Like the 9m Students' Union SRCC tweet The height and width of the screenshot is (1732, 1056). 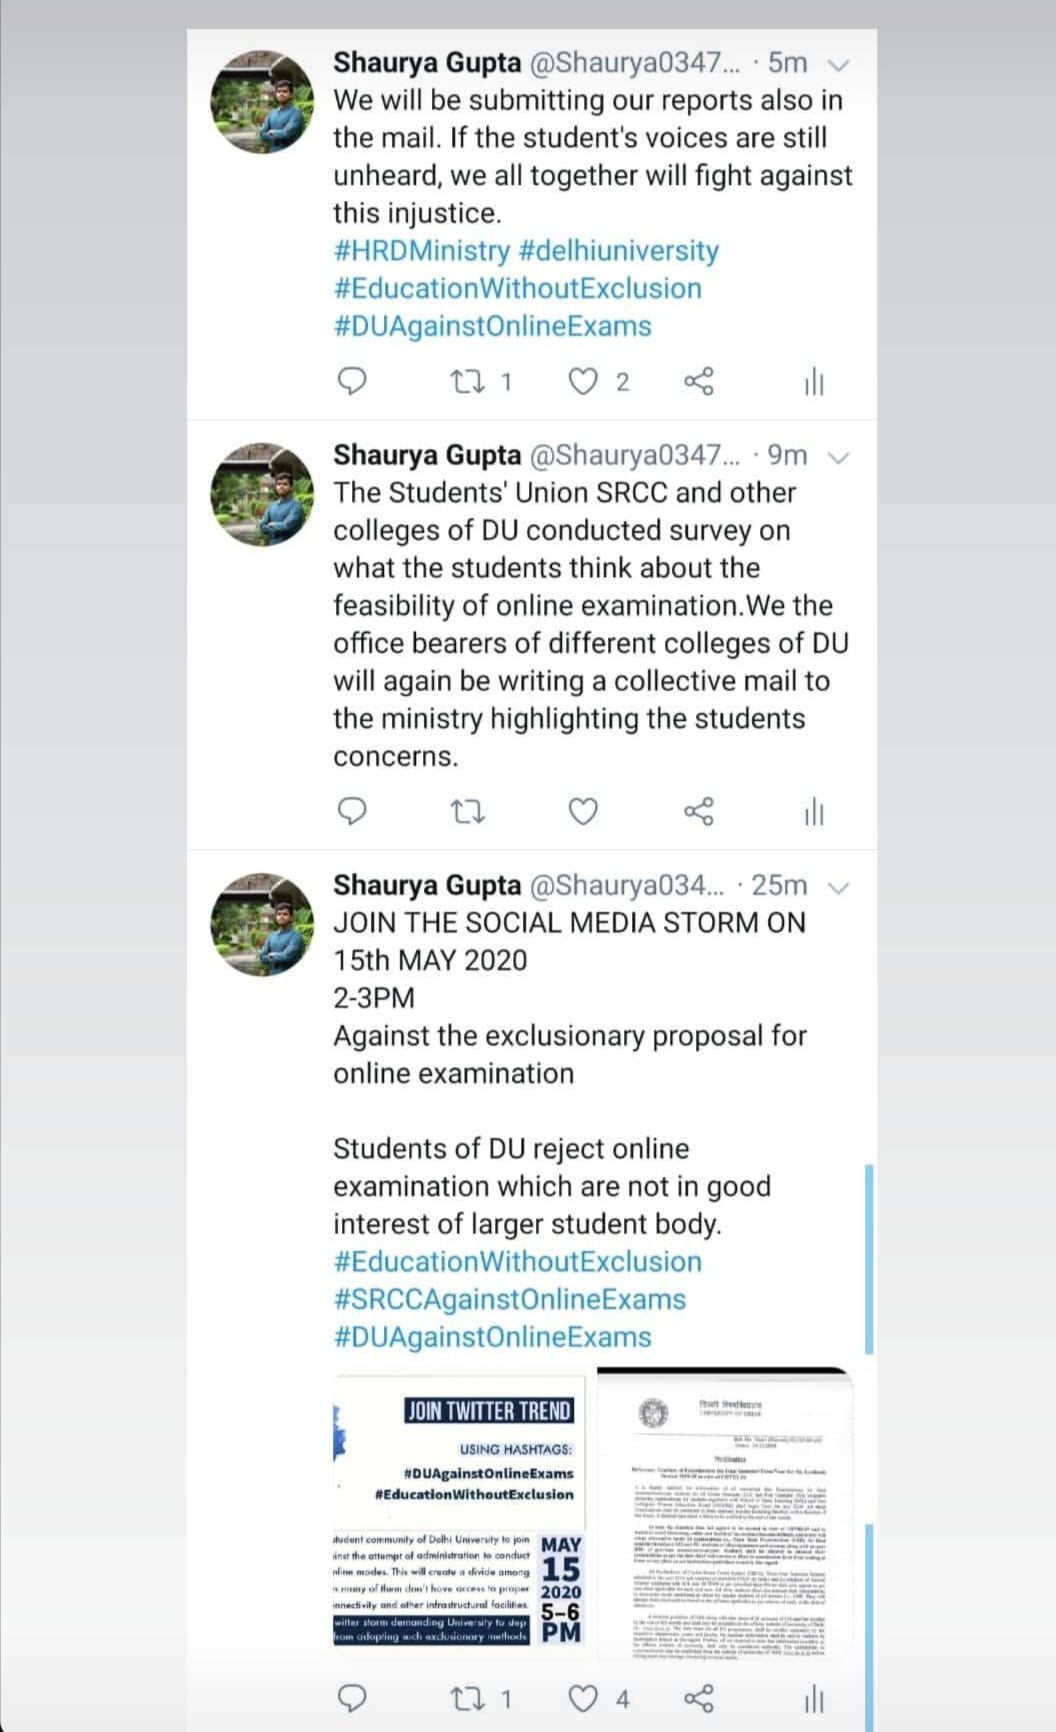pos(583,811)
